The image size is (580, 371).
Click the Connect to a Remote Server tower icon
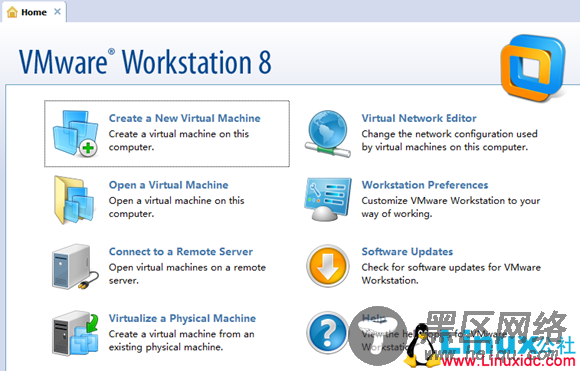pos(75,266)
